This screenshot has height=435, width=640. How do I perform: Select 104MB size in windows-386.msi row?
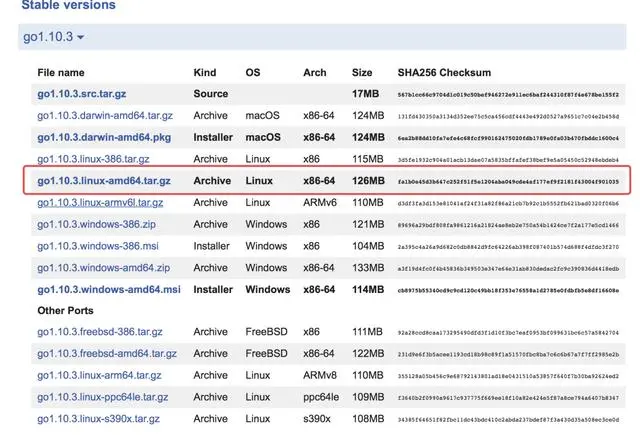click(x=368, y=246)
